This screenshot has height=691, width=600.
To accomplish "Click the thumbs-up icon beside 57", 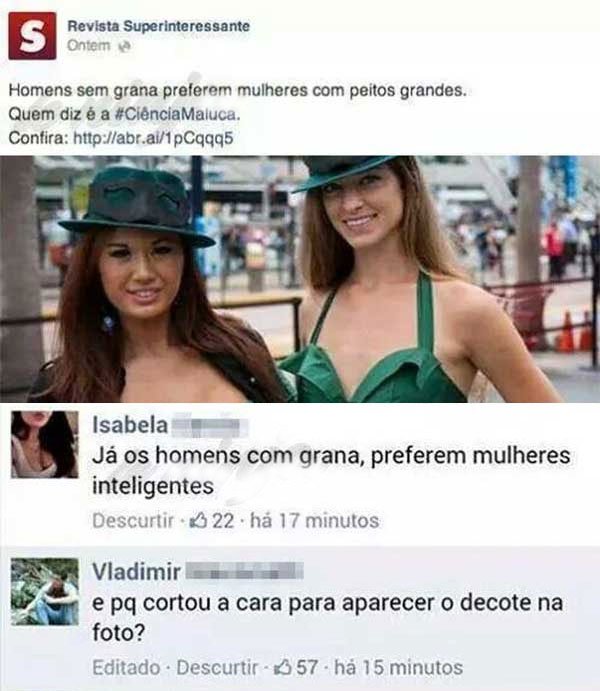I will pos(282,667).
